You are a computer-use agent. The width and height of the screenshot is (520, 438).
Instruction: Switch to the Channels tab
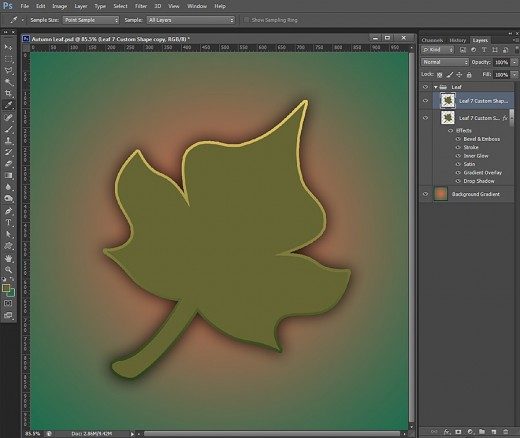(432, 40)
